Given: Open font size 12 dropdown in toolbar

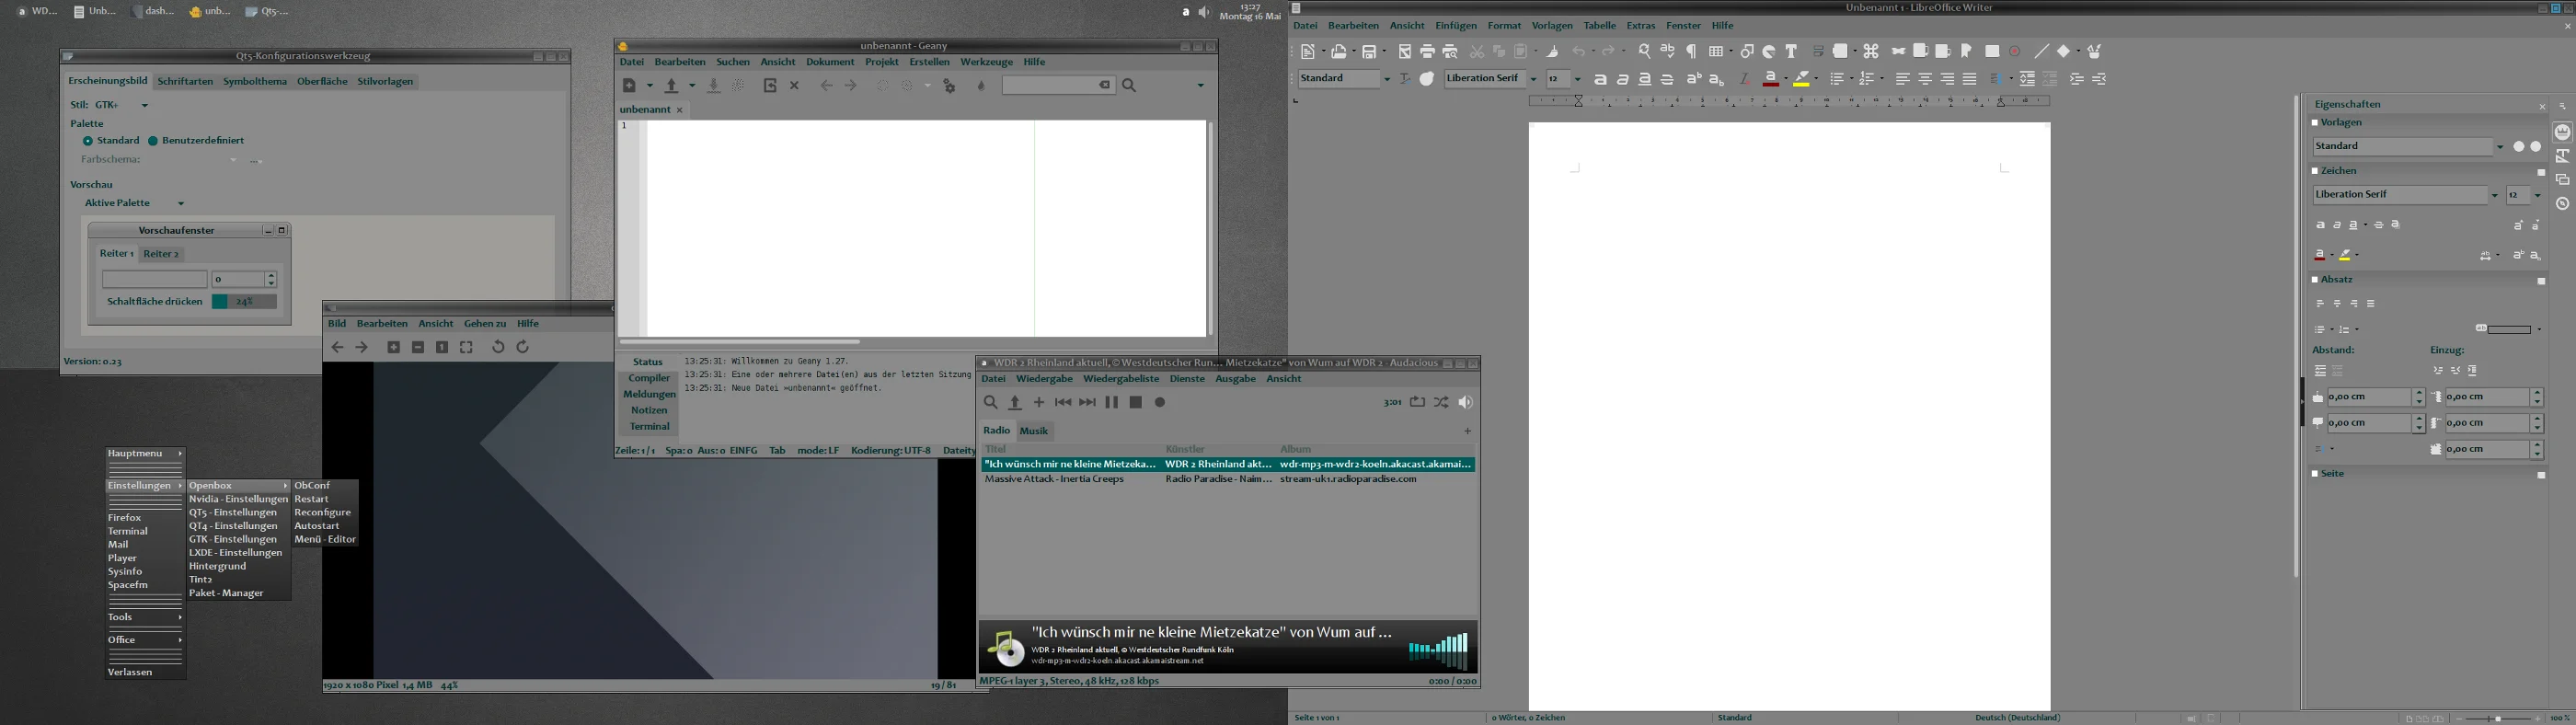Looking at the screenshot, I should click(1578, 79).
